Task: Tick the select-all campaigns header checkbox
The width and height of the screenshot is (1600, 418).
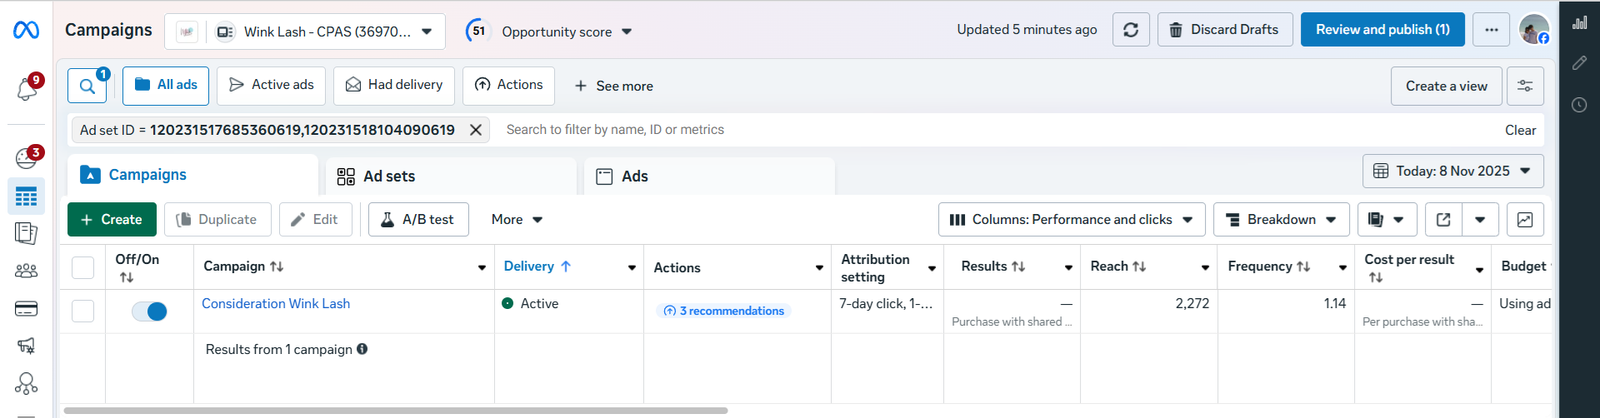Action: click(83, 268)
